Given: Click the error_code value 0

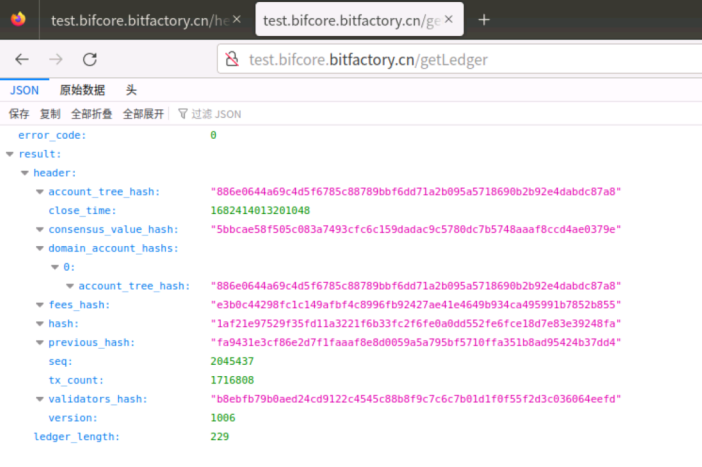Looking at the screenshot, I should (214, 135).
